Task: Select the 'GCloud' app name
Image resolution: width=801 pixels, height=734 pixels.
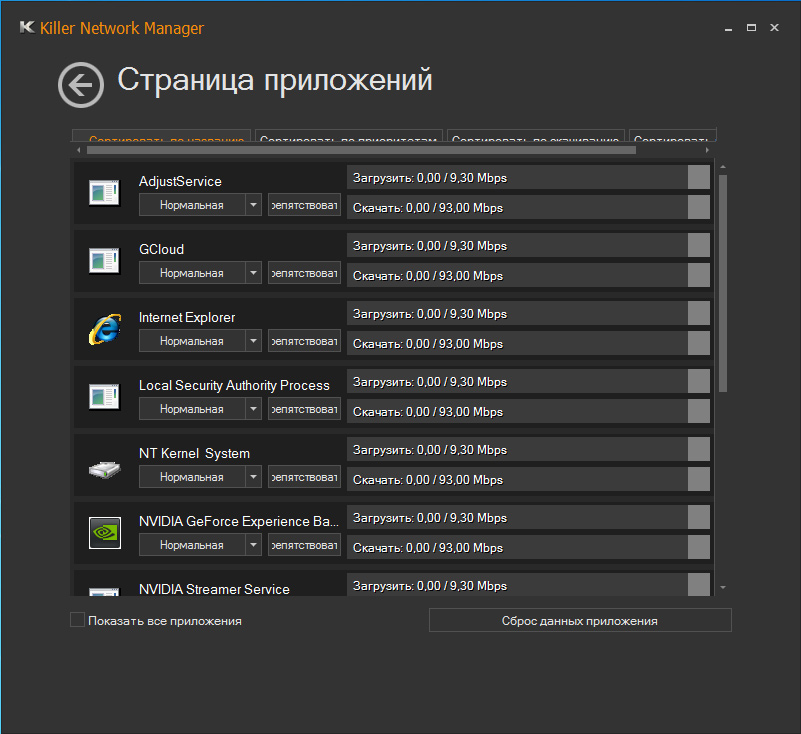Action: 161,249
